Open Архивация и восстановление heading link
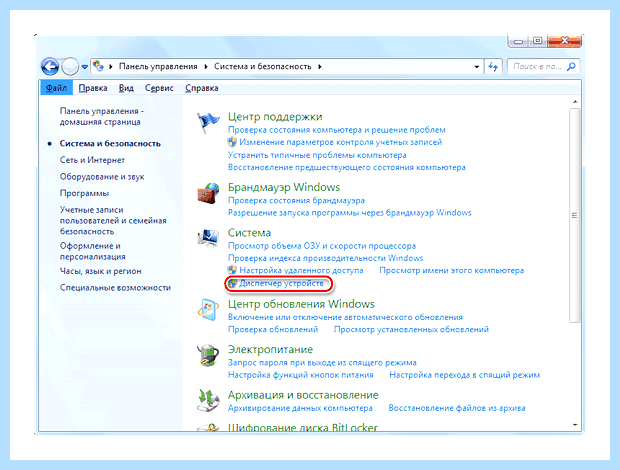The height and width of the screenshot is (470, 620). coord(303,395)
